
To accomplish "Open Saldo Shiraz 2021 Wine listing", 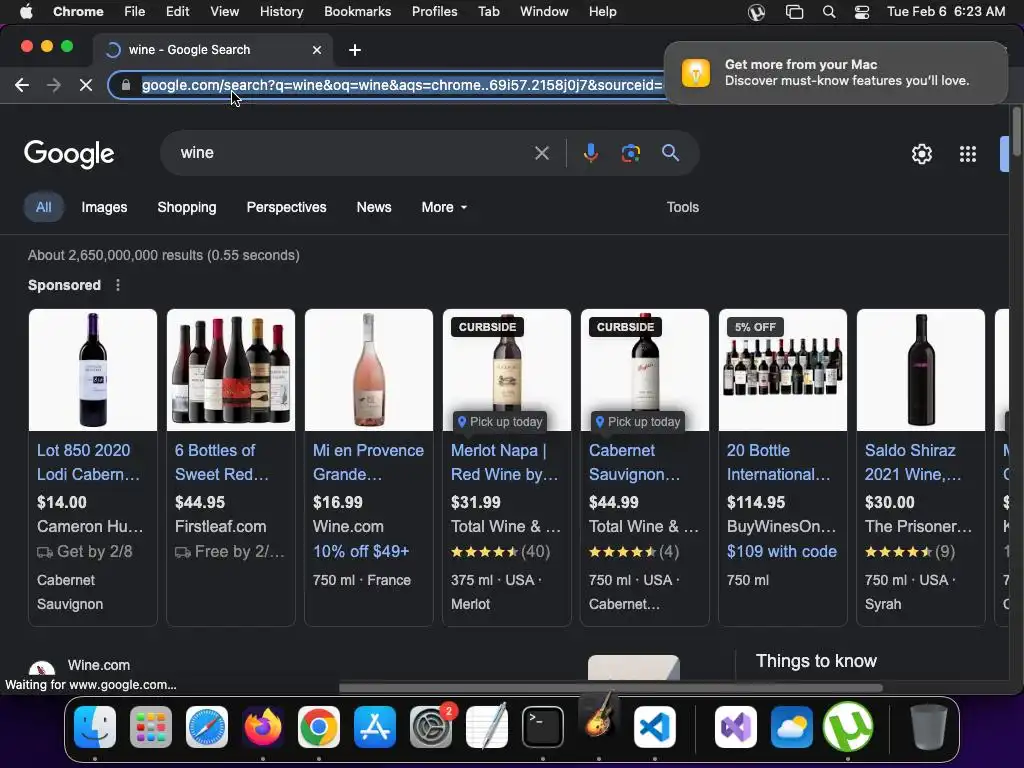I will (912, 462).
